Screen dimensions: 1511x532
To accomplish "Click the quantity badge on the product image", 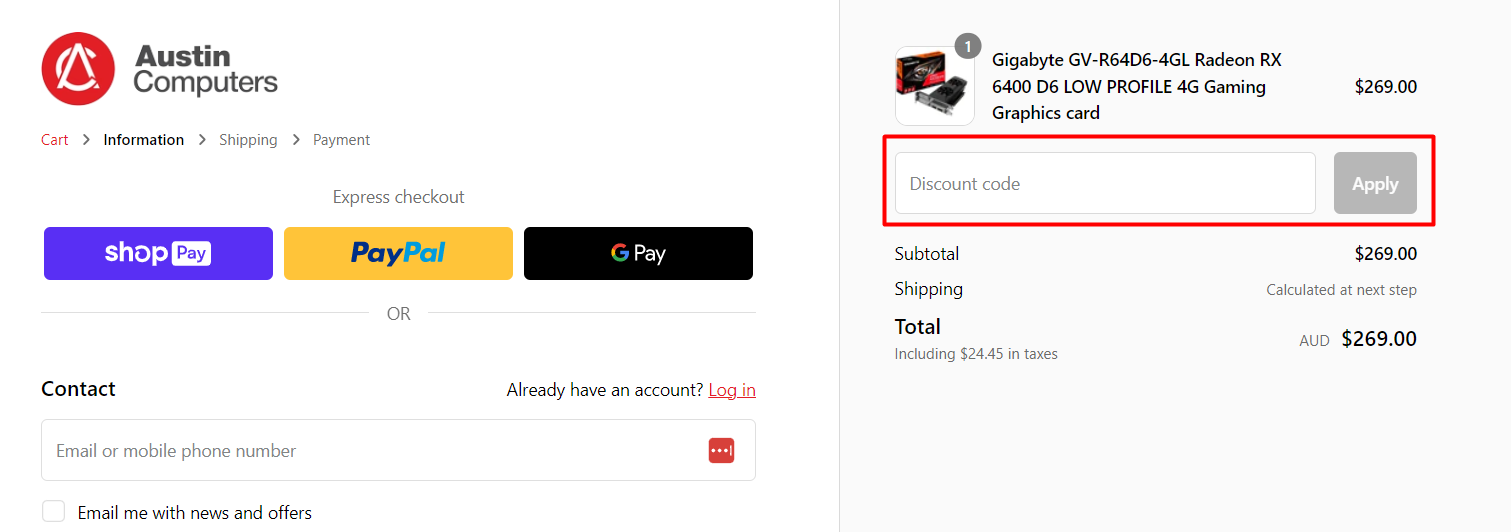I will 968,46.
